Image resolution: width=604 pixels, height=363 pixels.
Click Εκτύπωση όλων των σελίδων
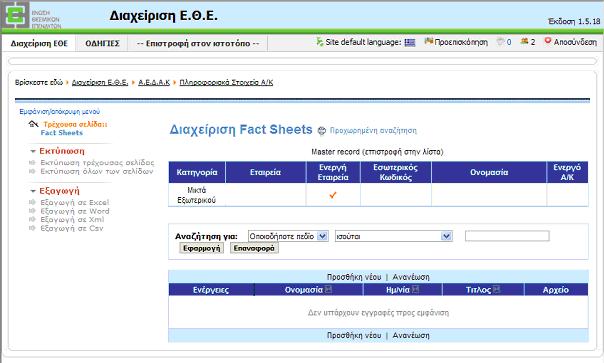(97, 171)
